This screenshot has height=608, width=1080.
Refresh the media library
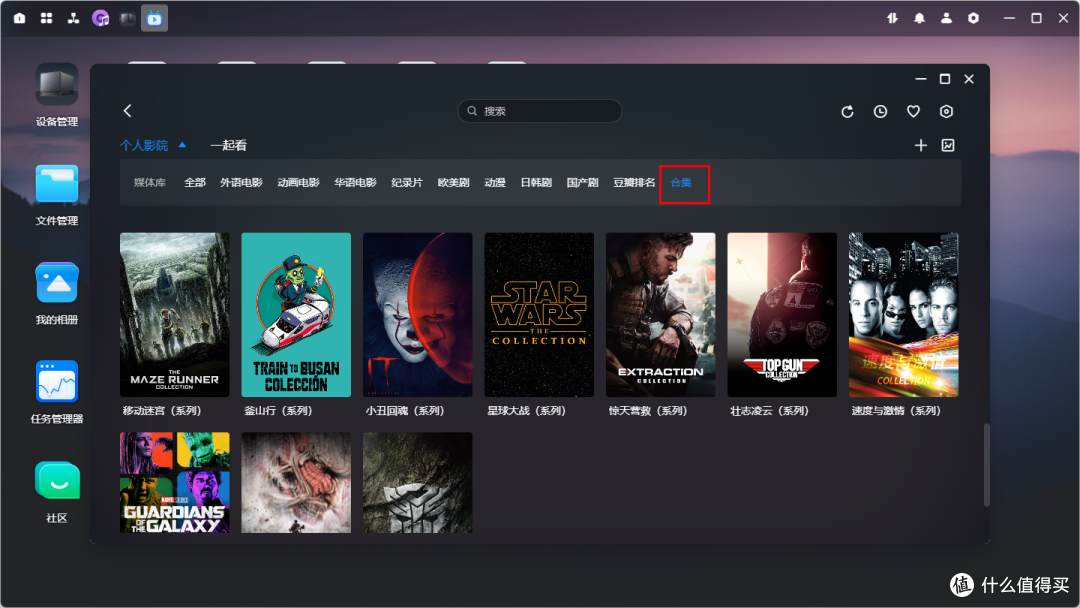[x=847, y=112]
